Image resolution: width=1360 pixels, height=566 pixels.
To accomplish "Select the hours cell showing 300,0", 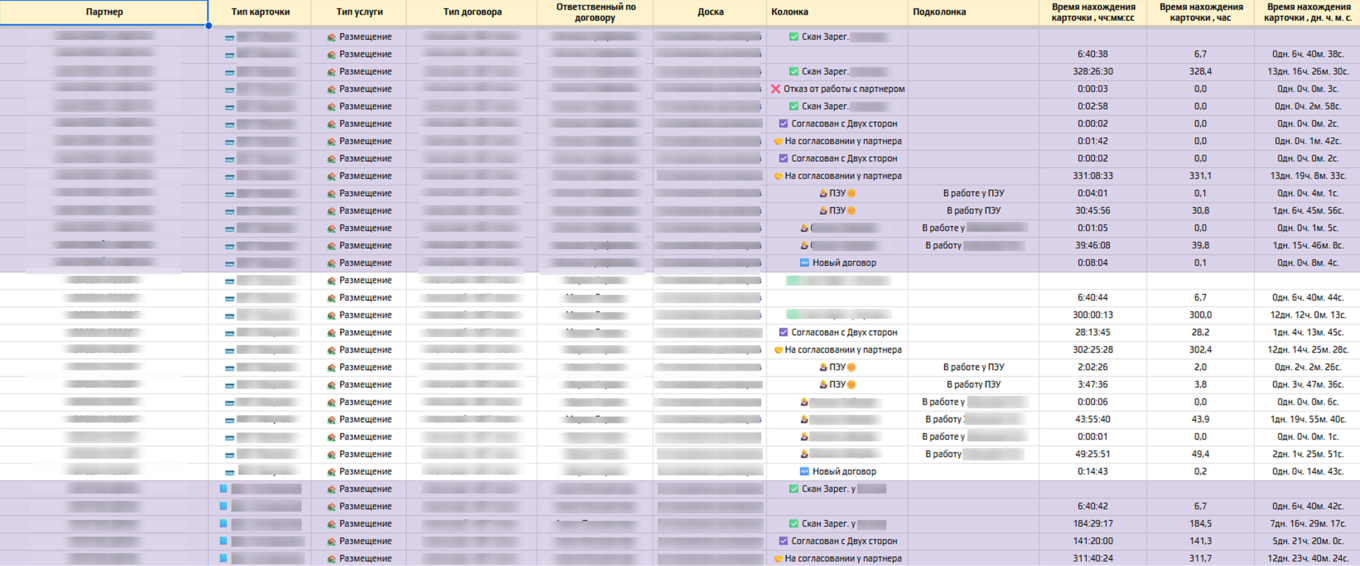I will point(1200,315).
